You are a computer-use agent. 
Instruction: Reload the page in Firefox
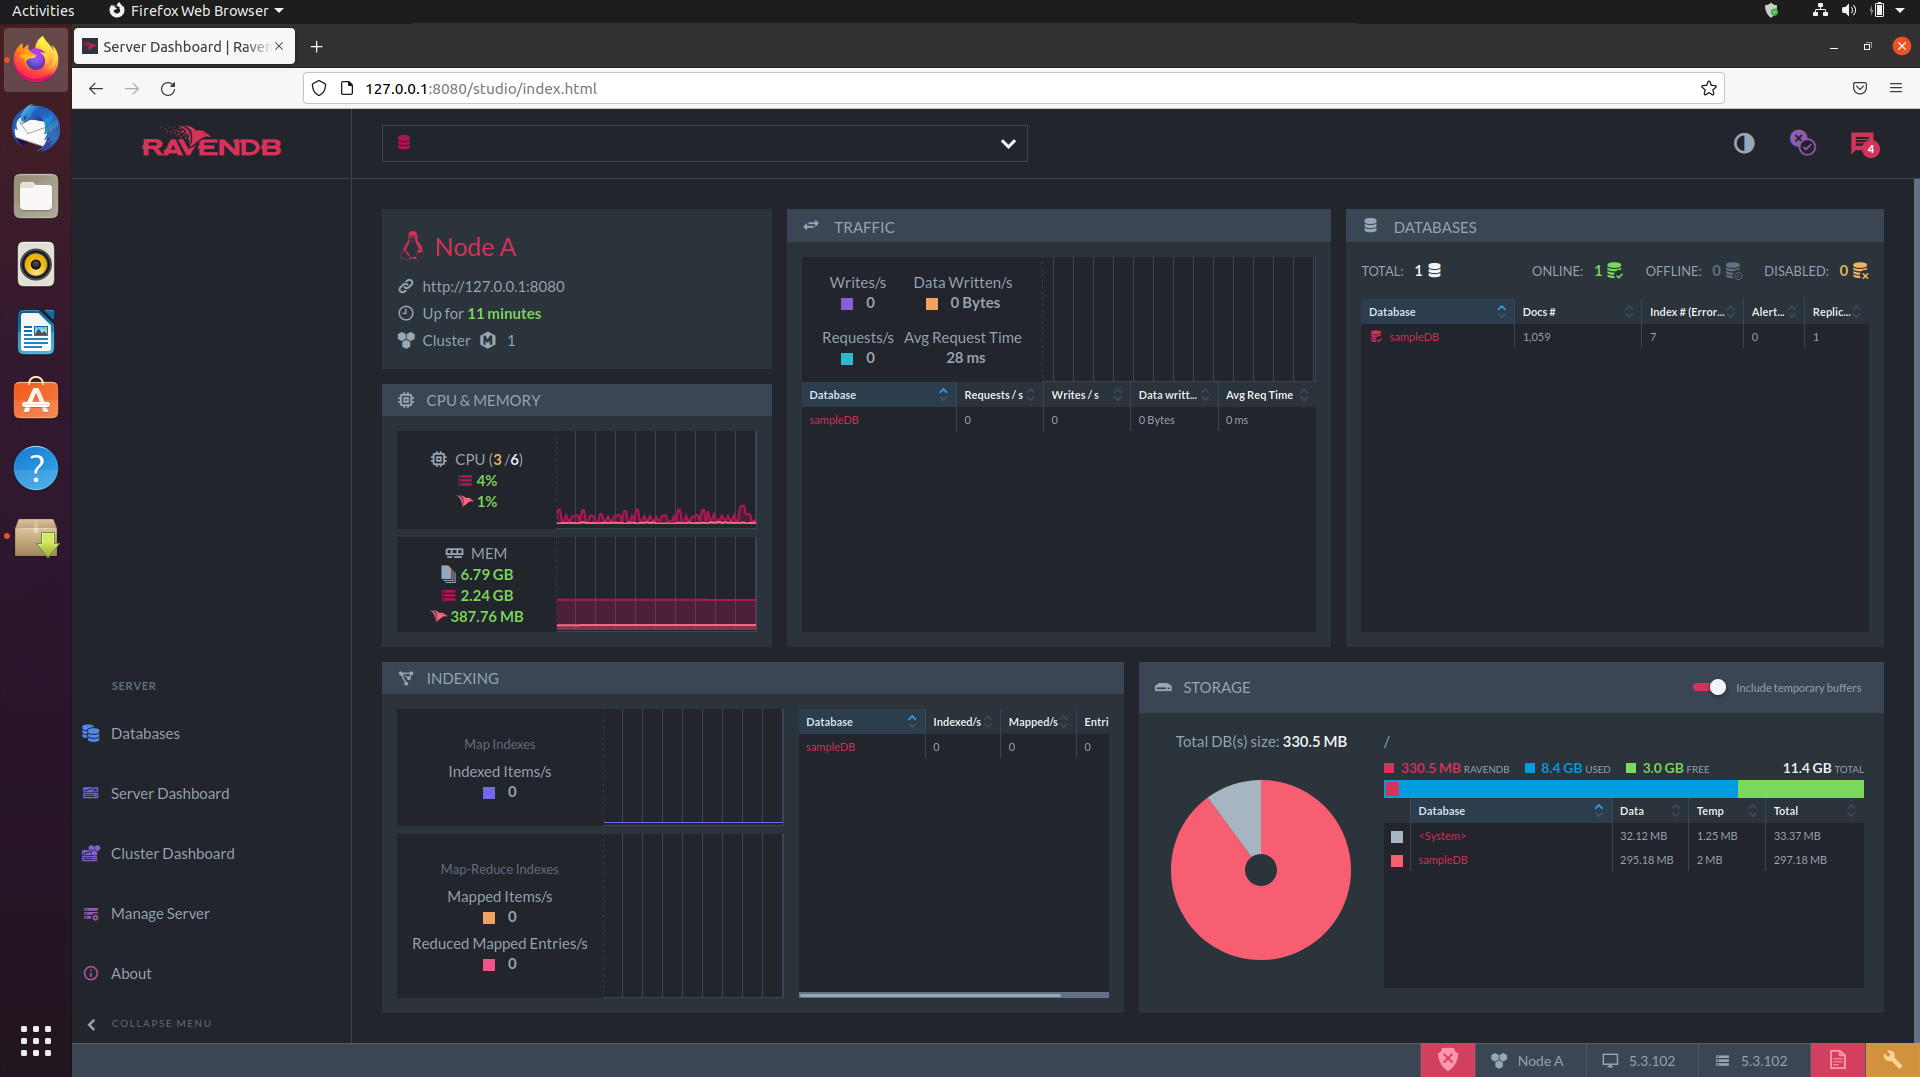(x=168, y=88)
